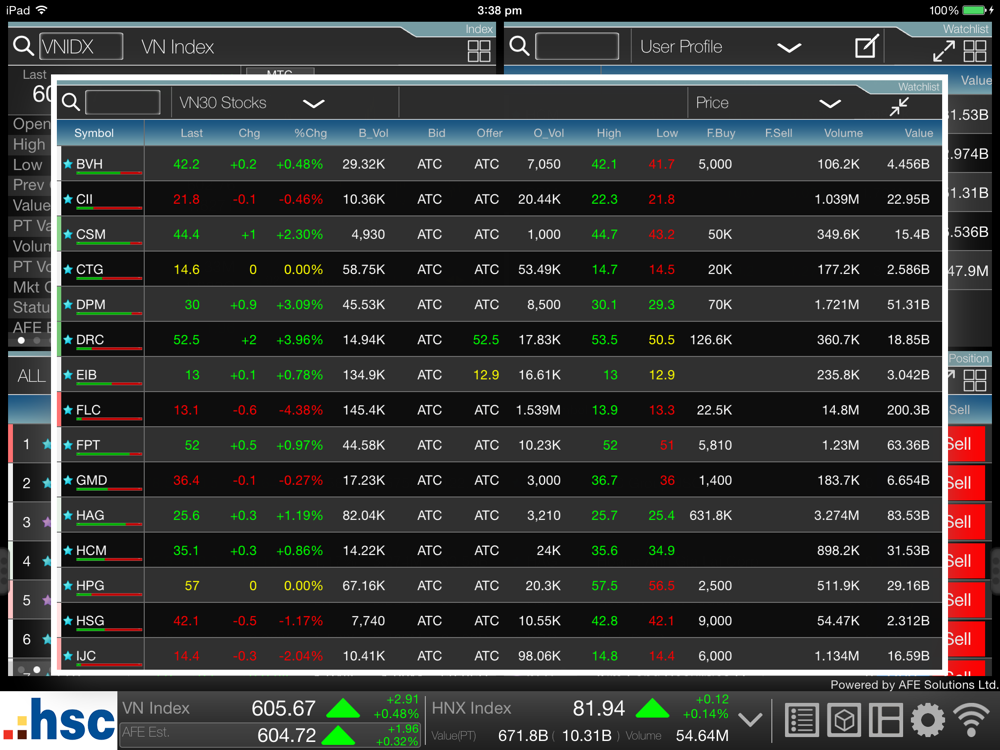Click the VNIDX symbol input field
Viewport: 1000px width, 750px height.
81,46
